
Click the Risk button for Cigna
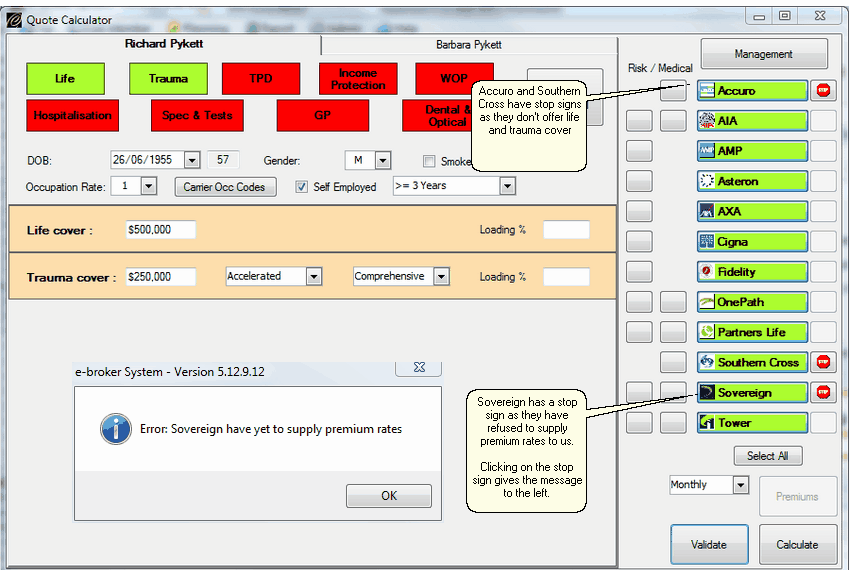click(639, 241)
